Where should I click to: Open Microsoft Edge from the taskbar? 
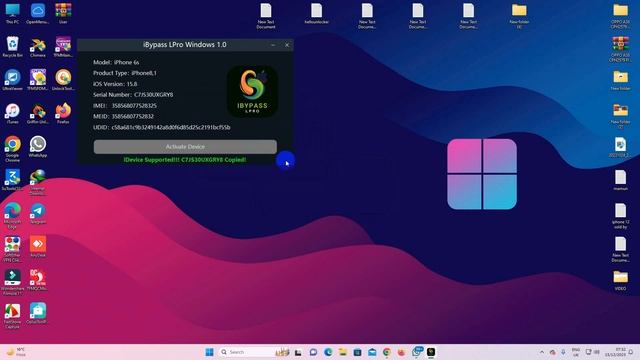tap(328, 352)
